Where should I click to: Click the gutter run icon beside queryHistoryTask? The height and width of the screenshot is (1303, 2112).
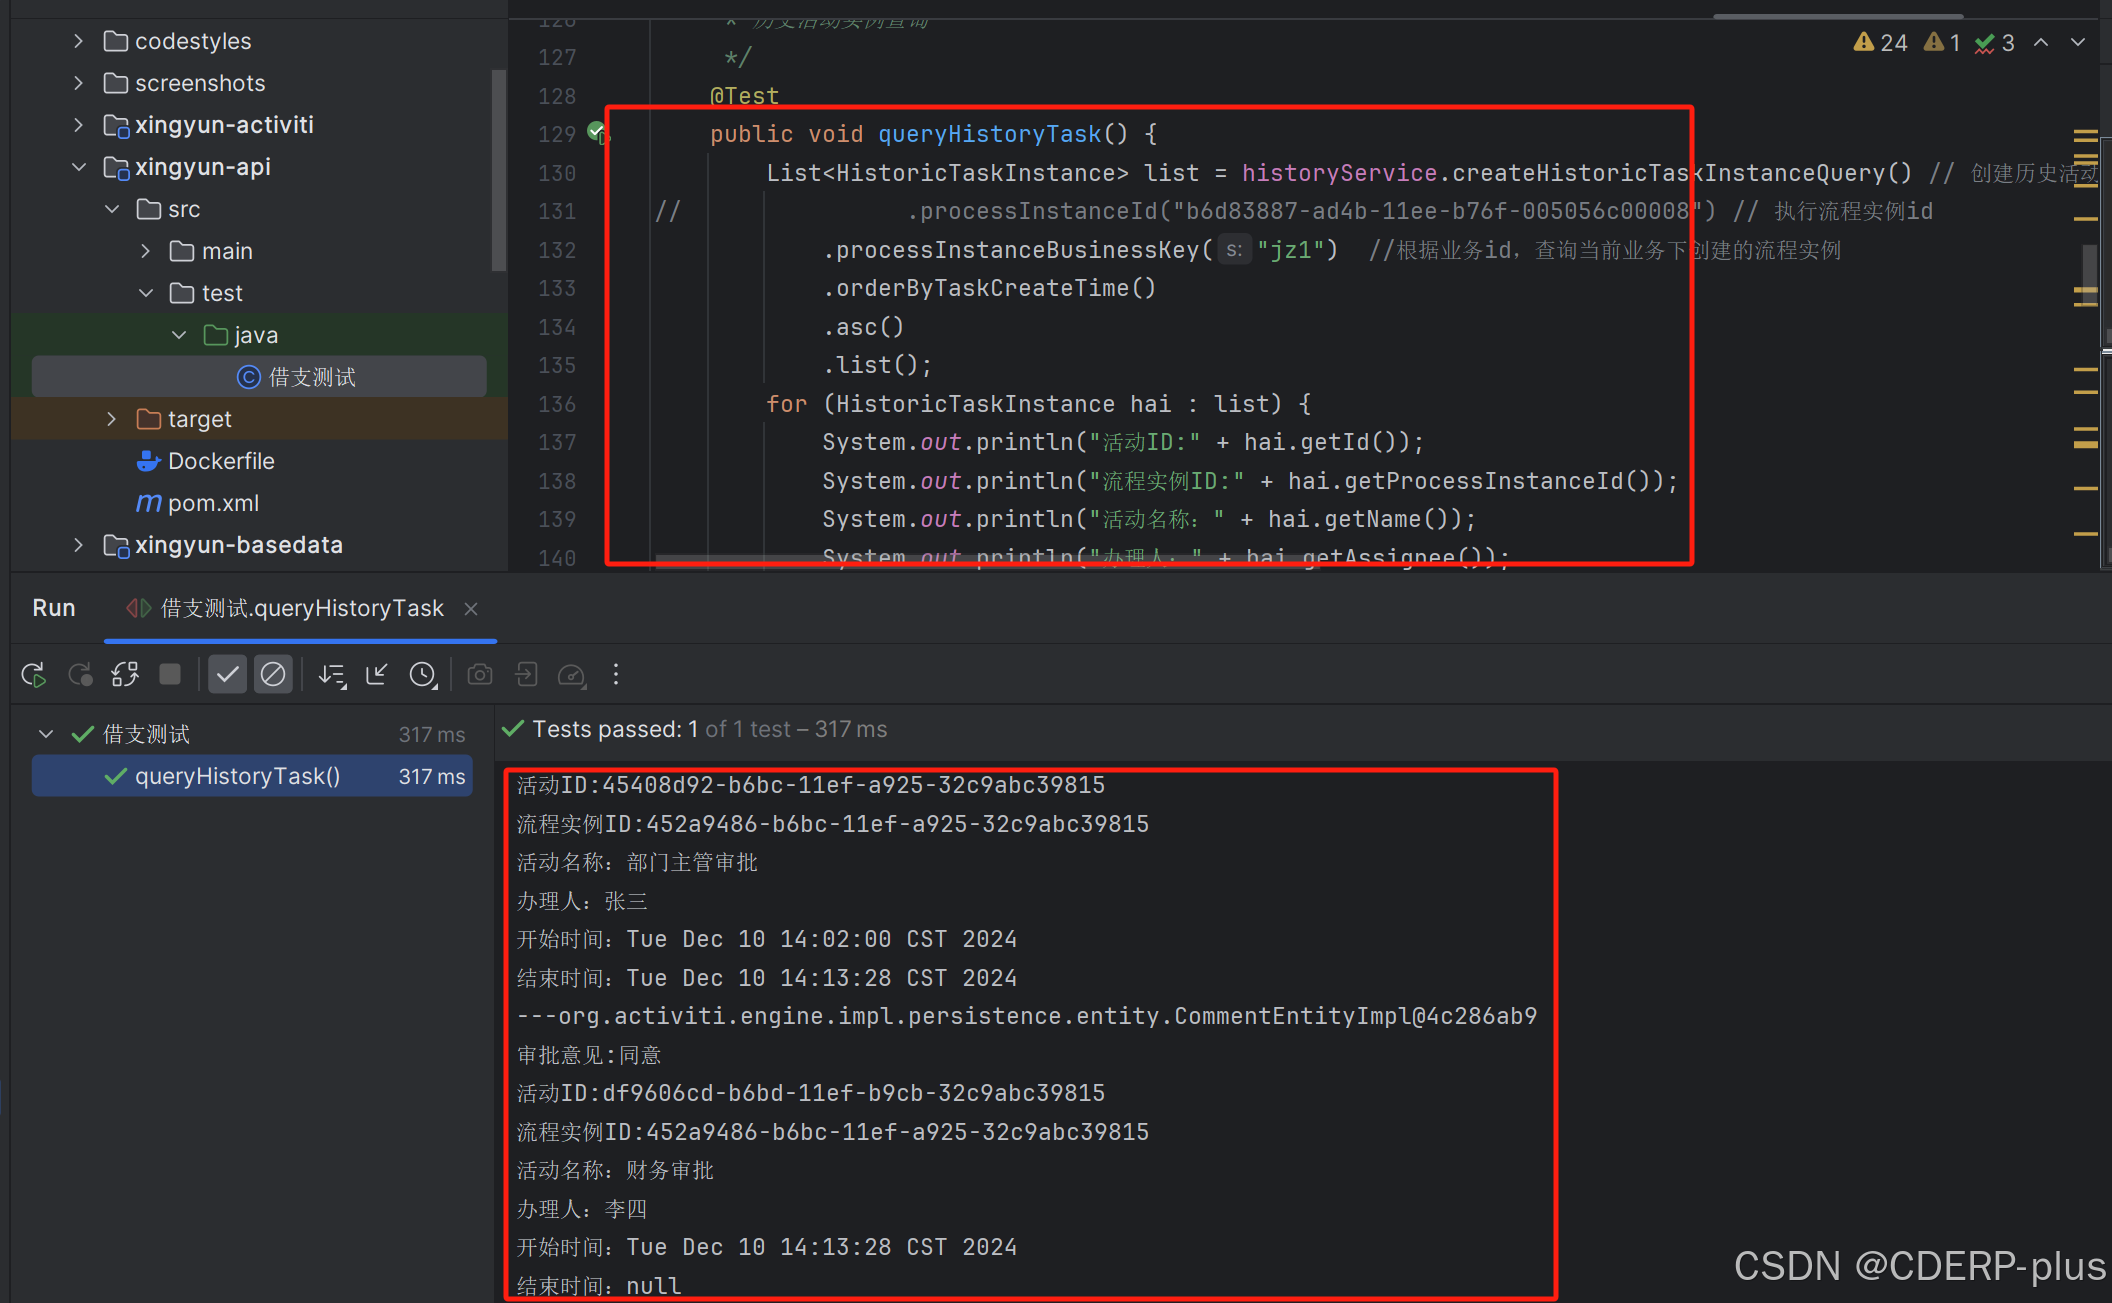597,132
